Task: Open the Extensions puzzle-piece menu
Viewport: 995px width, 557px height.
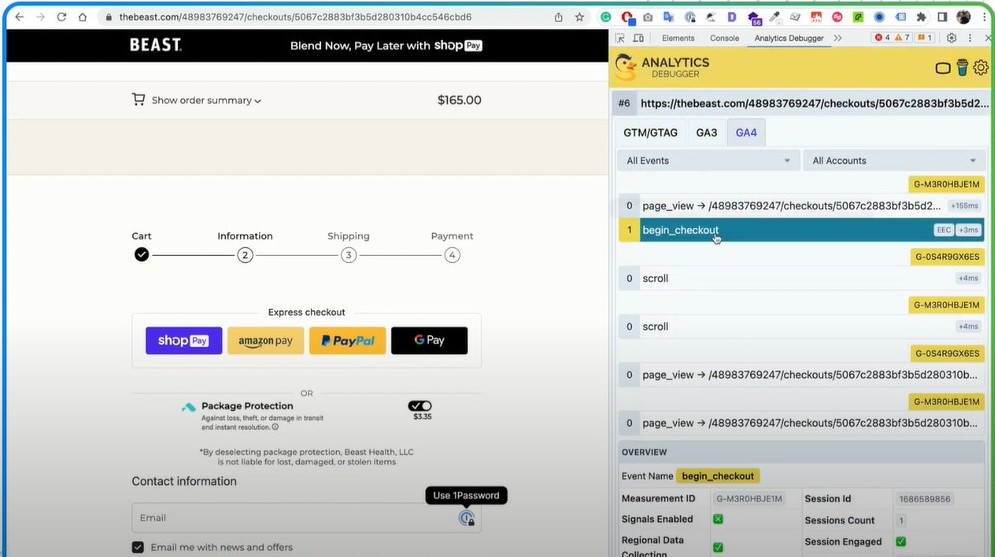Action: click(921, 17)
